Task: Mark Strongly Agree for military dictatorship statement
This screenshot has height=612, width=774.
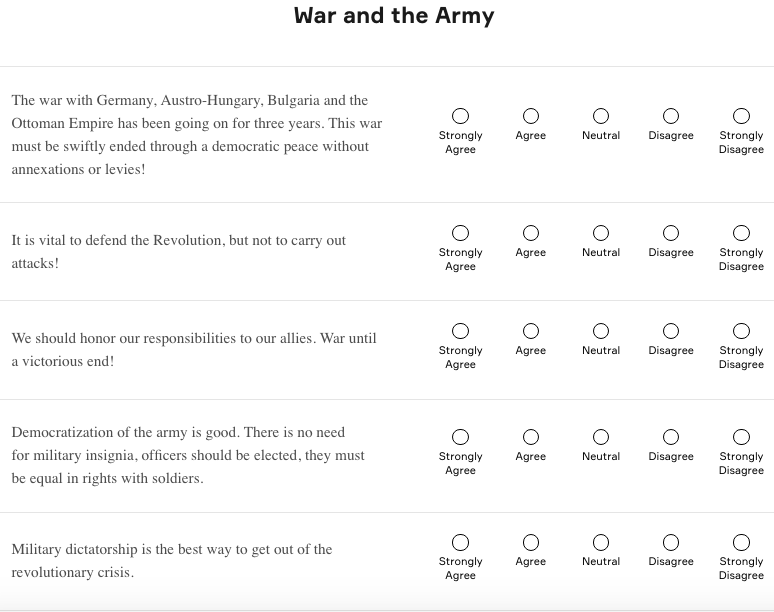Action: tap(460, 542)
